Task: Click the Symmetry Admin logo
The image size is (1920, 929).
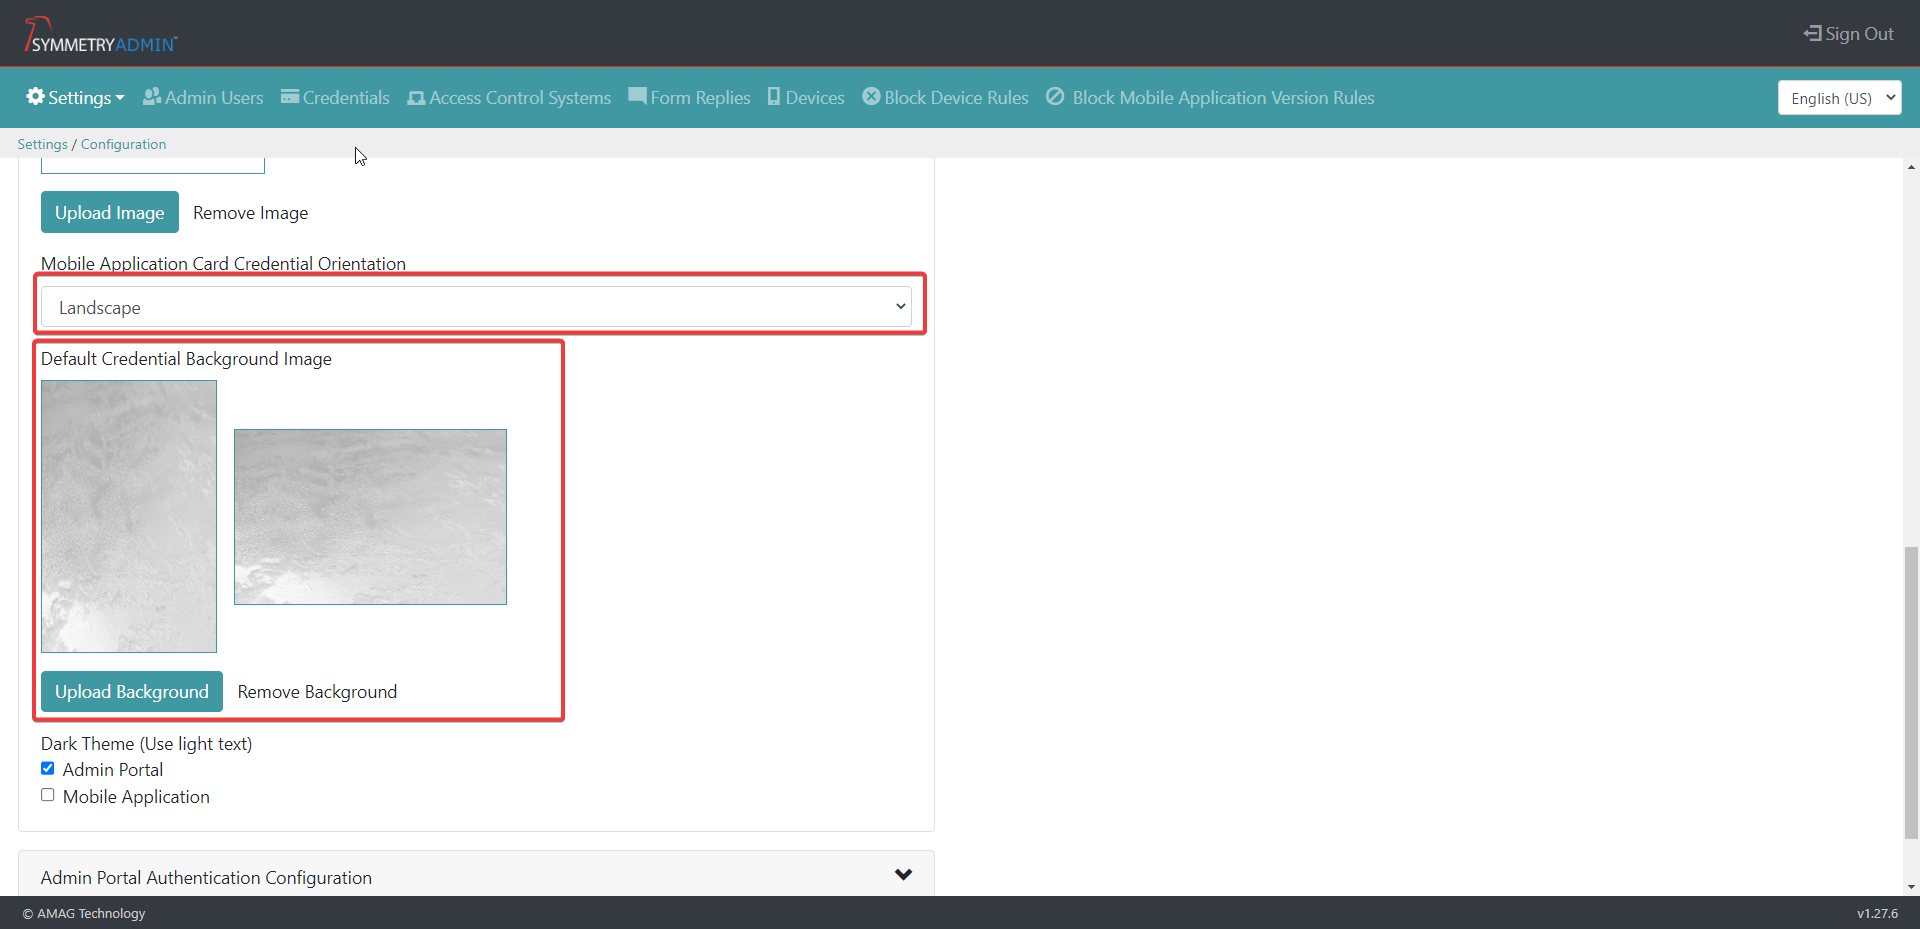Action: (x=100, y=34)
